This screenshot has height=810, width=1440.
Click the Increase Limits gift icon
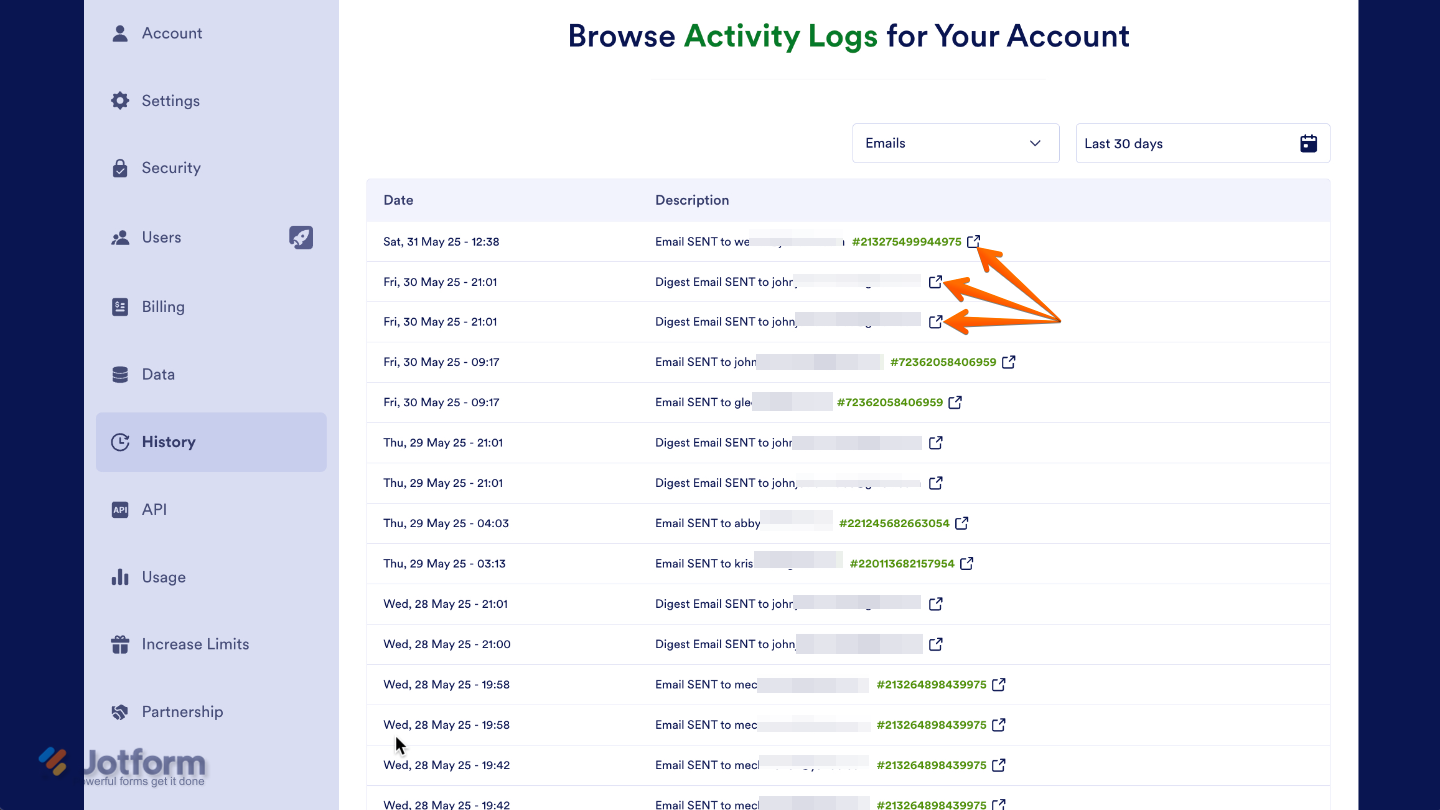coord(119,643)
